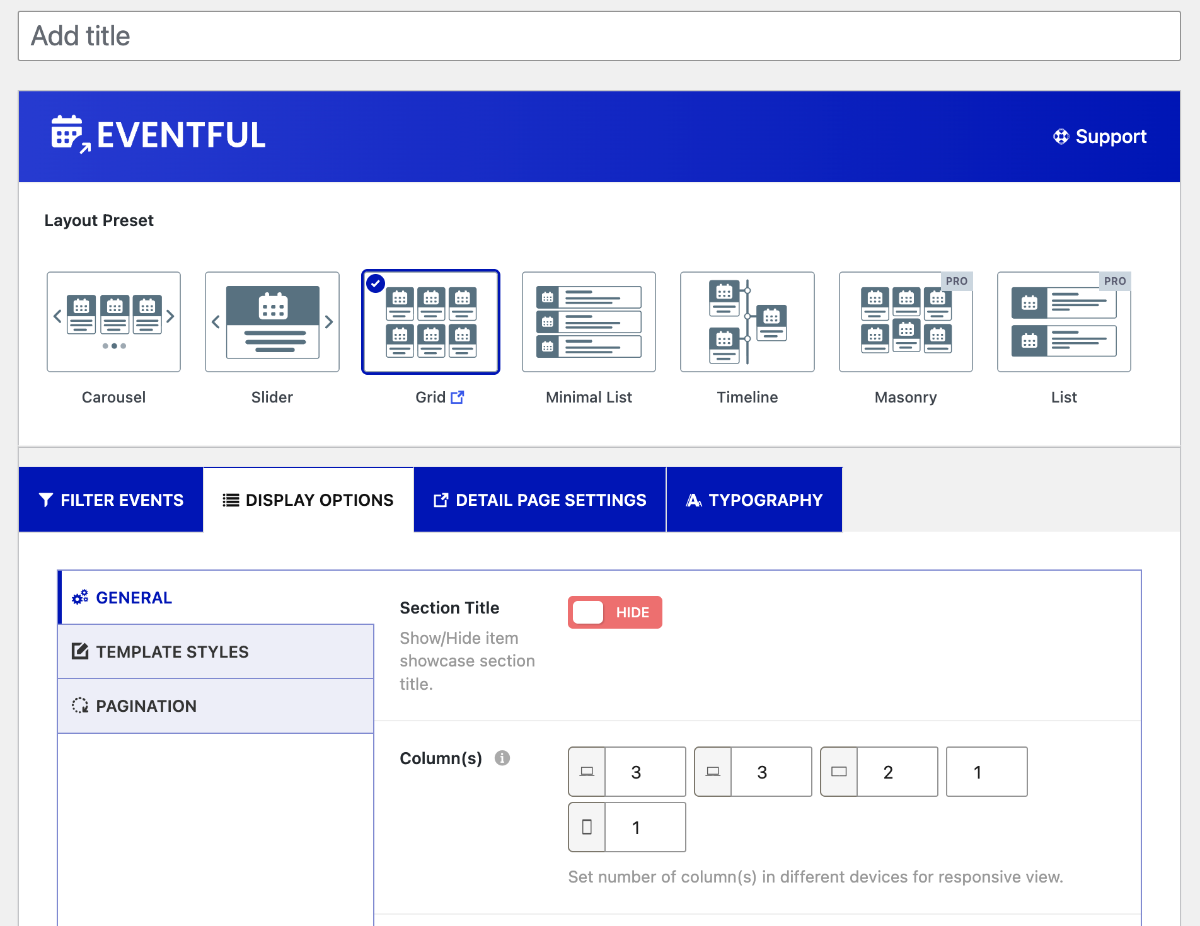Click the Add title input field
Image resolution: width=1200 pixels, height=926 pixels.
click(x=600, y=36)
